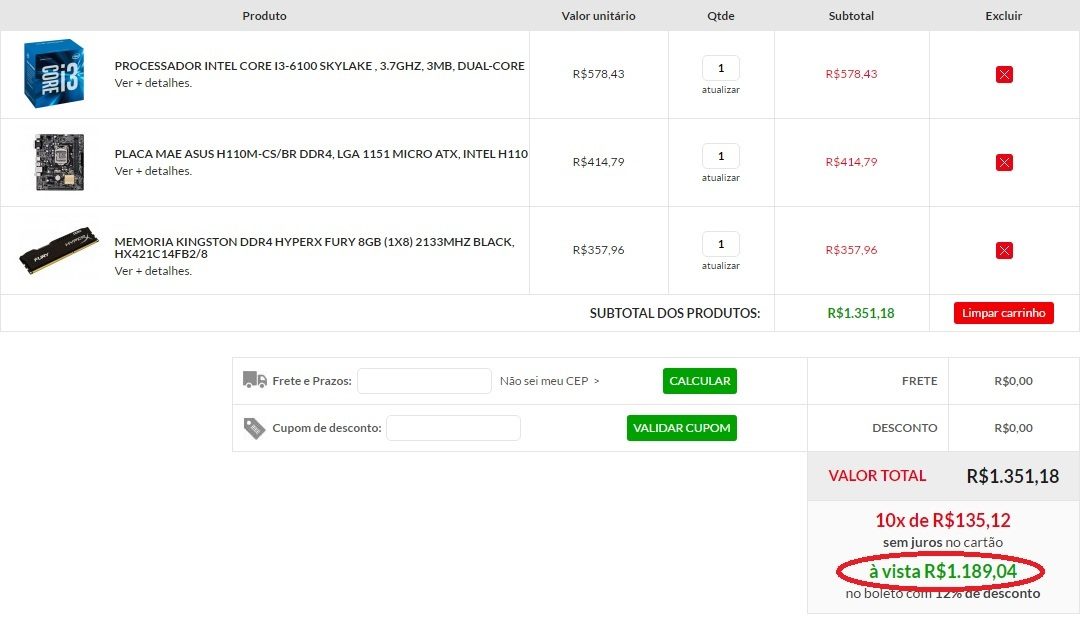Image resolution: width=1084 pixels, height=620 pixels.
Task: Open Não sei meu CEP link
Action: click(550, 381)
